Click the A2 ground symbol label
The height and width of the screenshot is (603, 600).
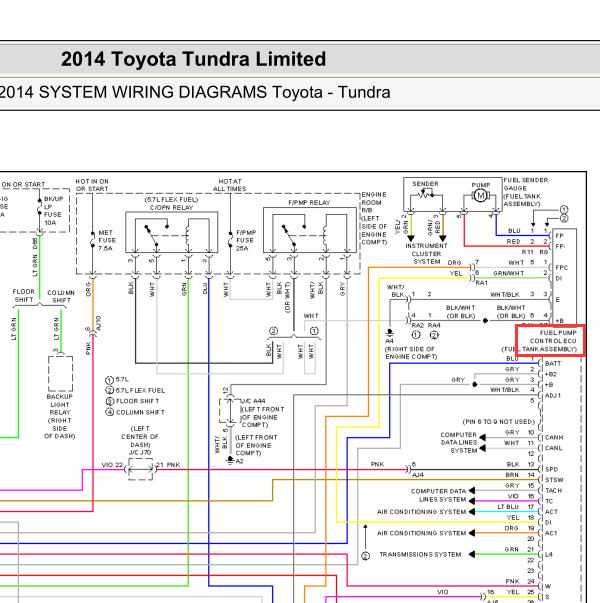(240, 461)
